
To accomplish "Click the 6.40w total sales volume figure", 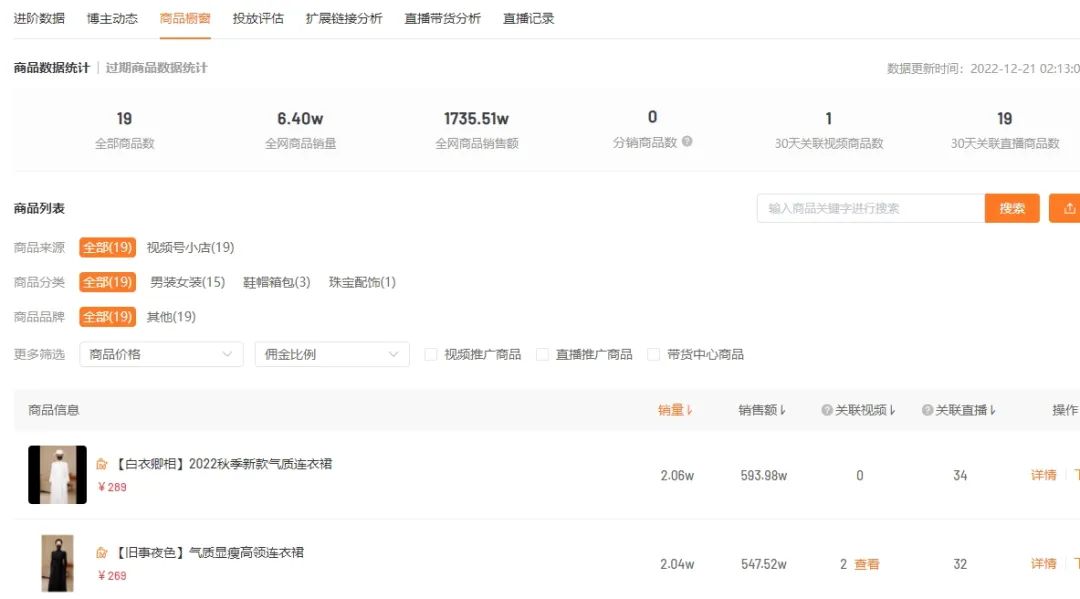I will 300,118.
